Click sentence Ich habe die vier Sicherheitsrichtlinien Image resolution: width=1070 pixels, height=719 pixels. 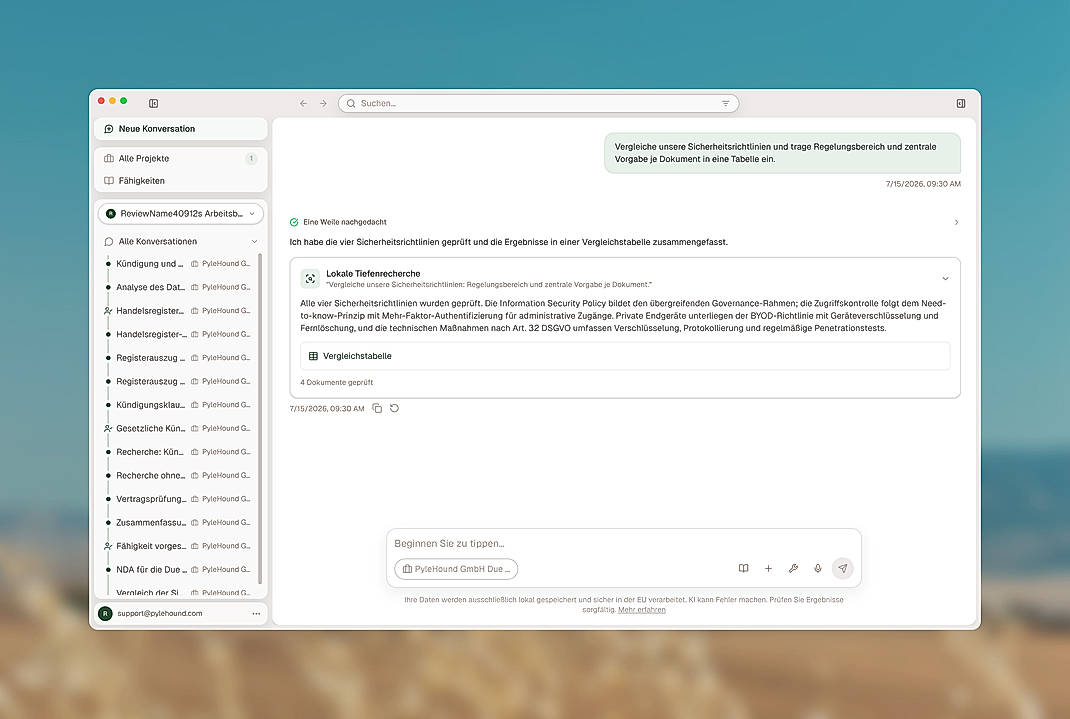(508, 242)
